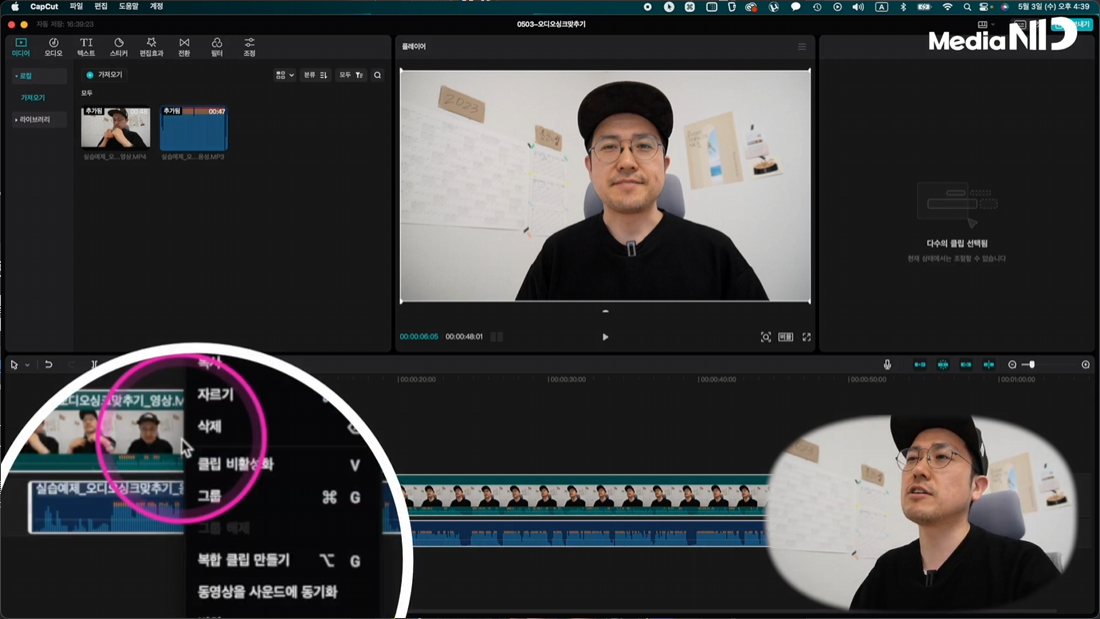Open the 계정 (Account) menu

(156, 6)
